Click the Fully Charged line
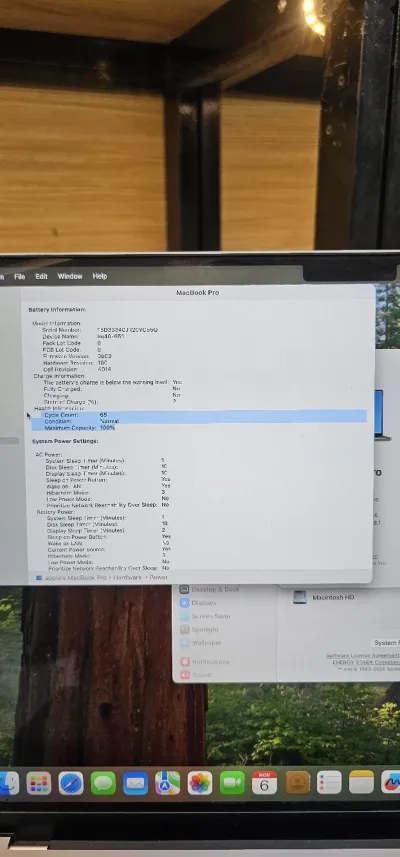Screen dimensions: 400x857 (112, 389)
